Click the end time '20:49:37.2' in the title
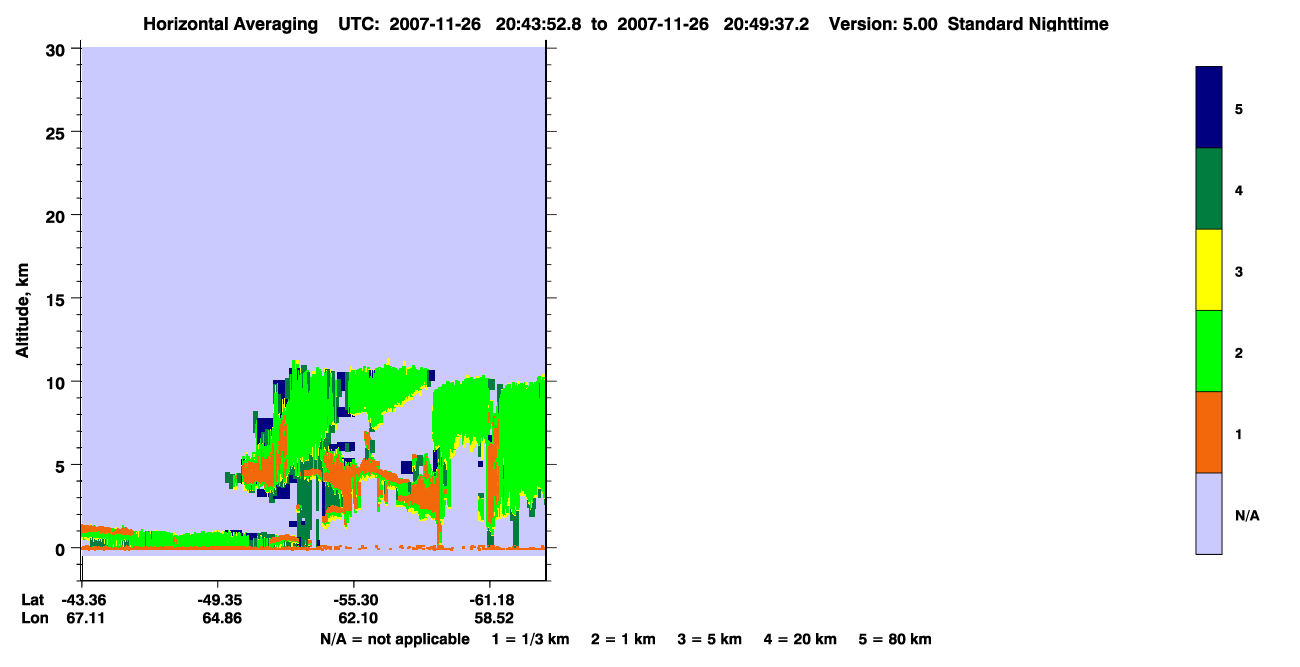1300x667 pixels. tap(765, 24)
